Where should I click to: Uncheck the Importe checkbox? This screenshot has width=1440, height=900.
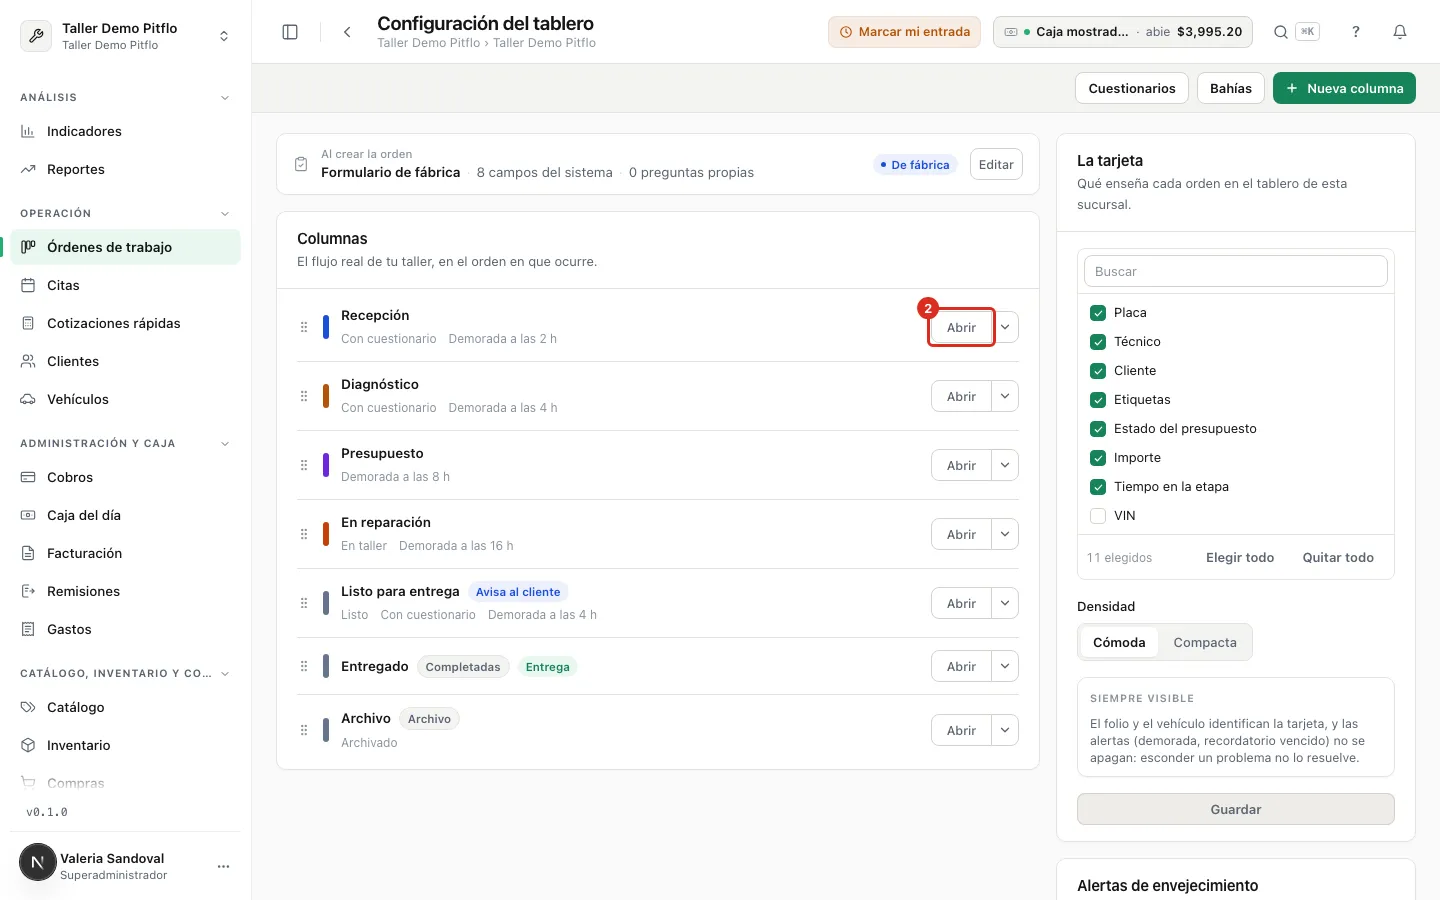tap(1098, 457)
